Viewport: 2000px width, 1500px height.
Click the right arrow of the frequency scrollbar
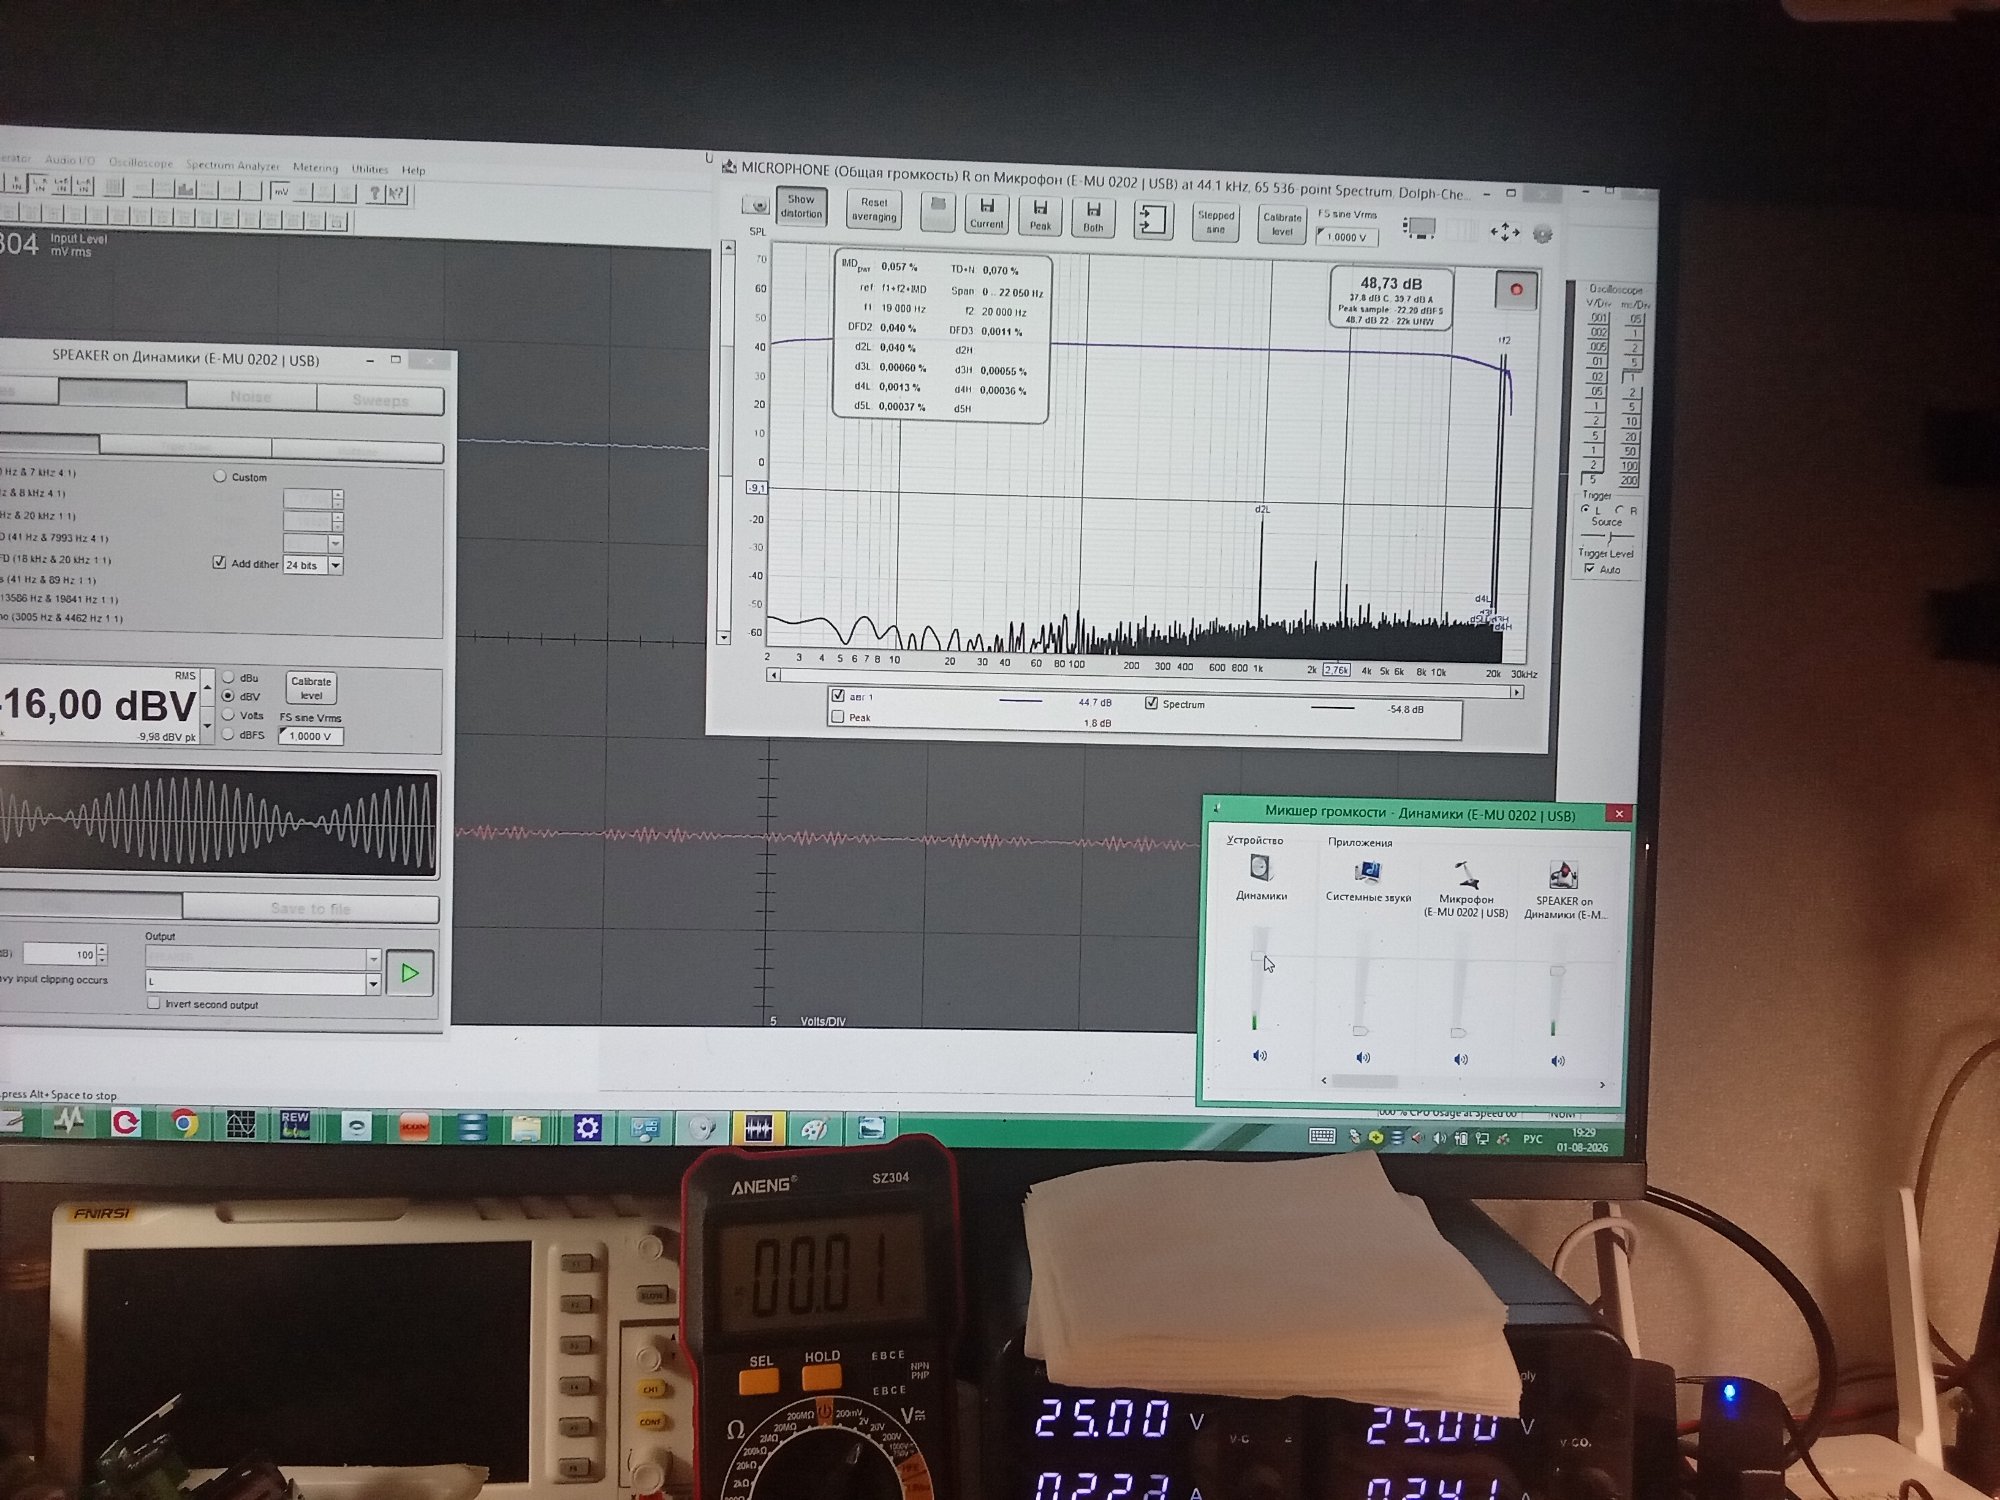pos(1517,692)
